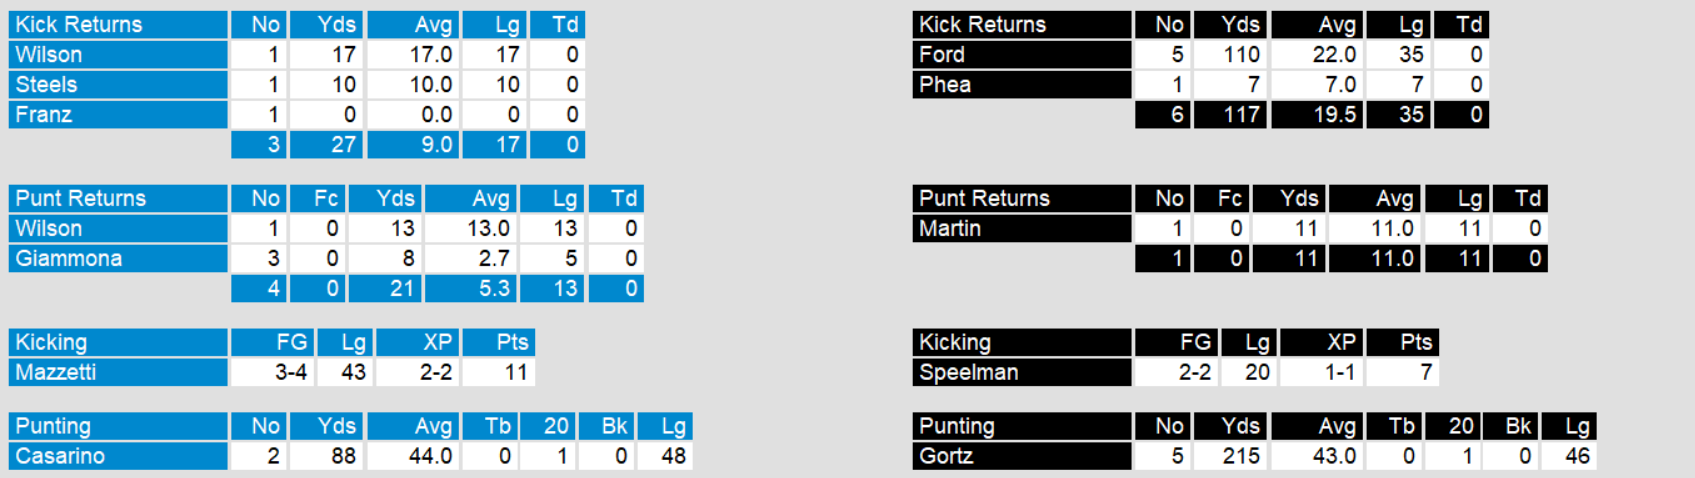The image size is (1695, 478).
Task: Click the Gortz punter name
Action: (x=1021, y=456)
